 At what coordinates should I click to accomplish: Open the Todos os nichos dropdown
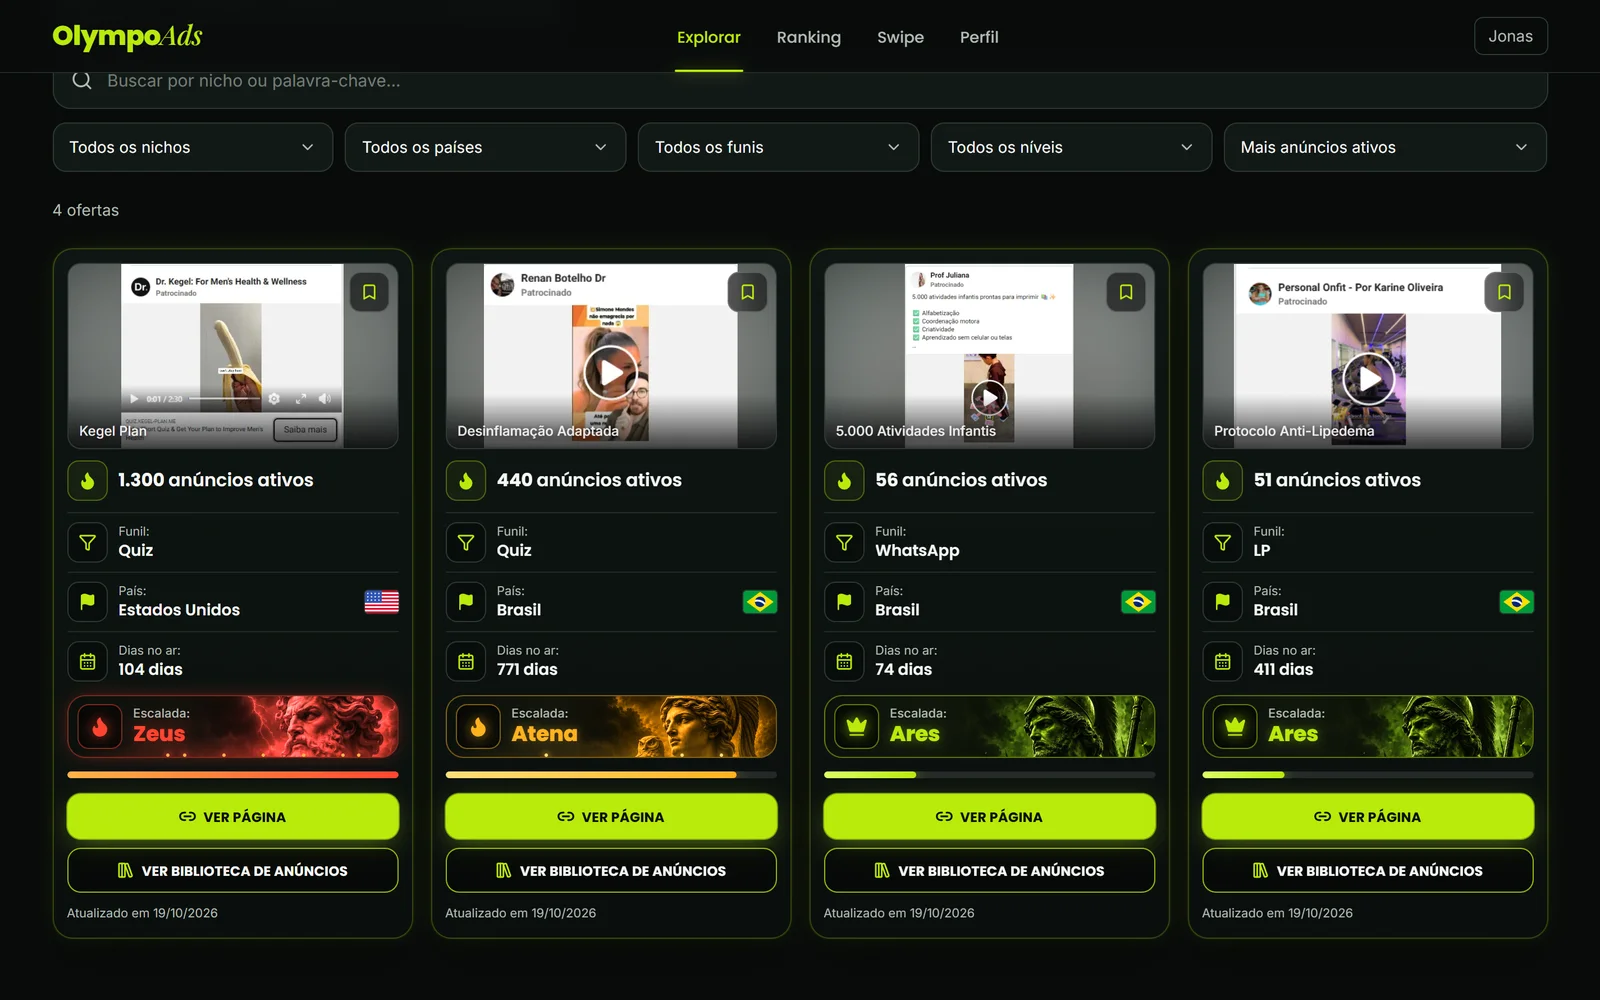click(x=193, y=147)
